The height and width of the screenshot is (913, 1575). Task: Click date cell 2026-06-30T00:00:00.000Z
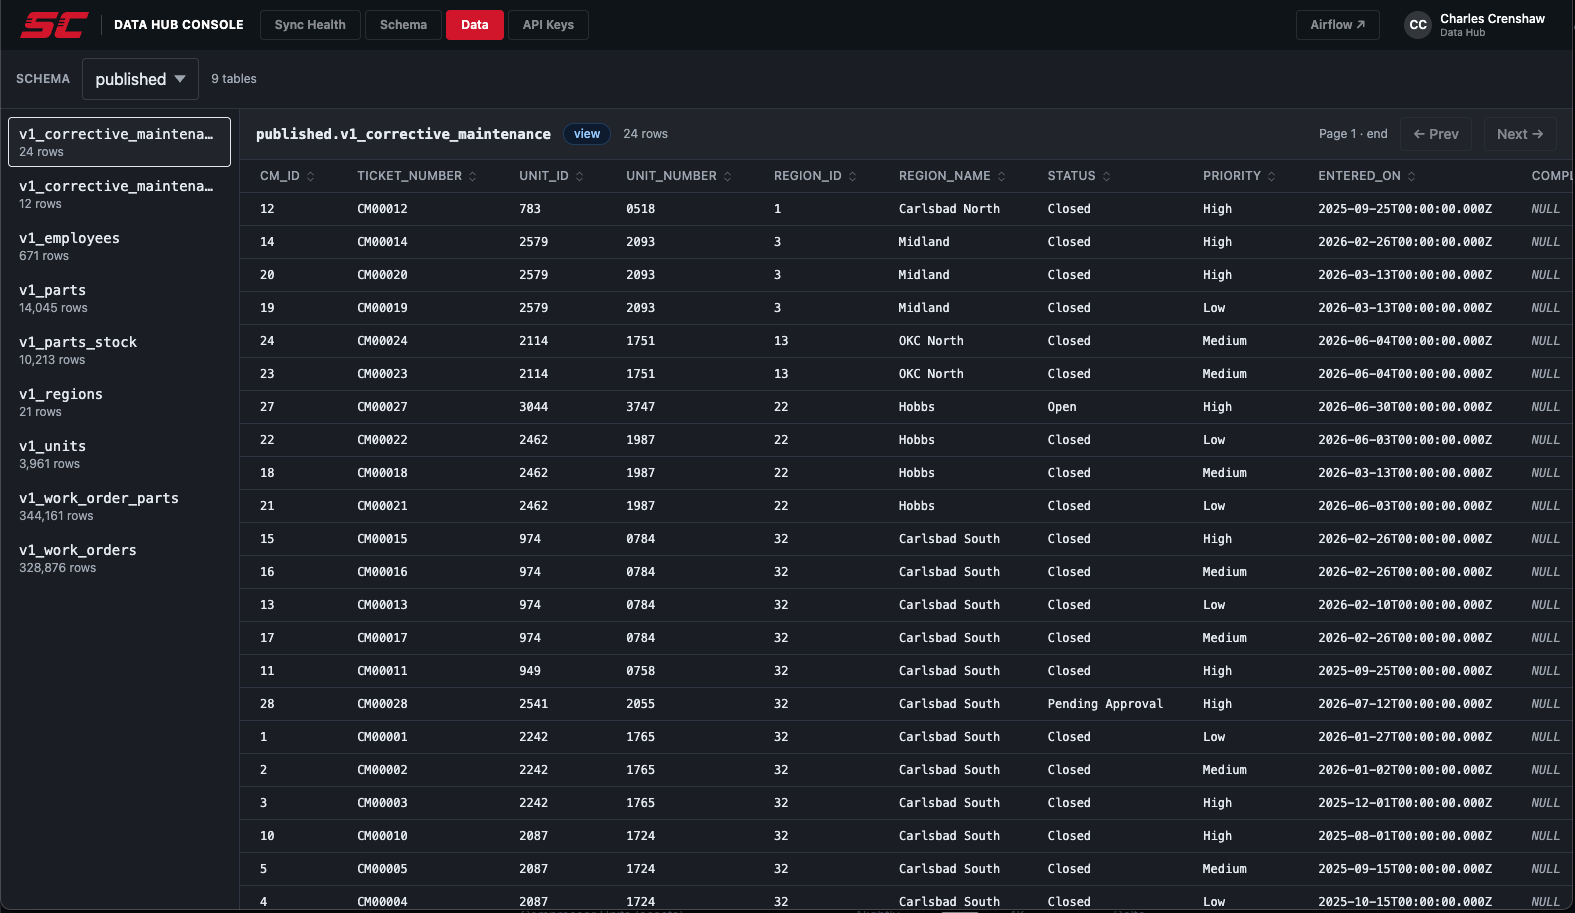(1405, 407)
